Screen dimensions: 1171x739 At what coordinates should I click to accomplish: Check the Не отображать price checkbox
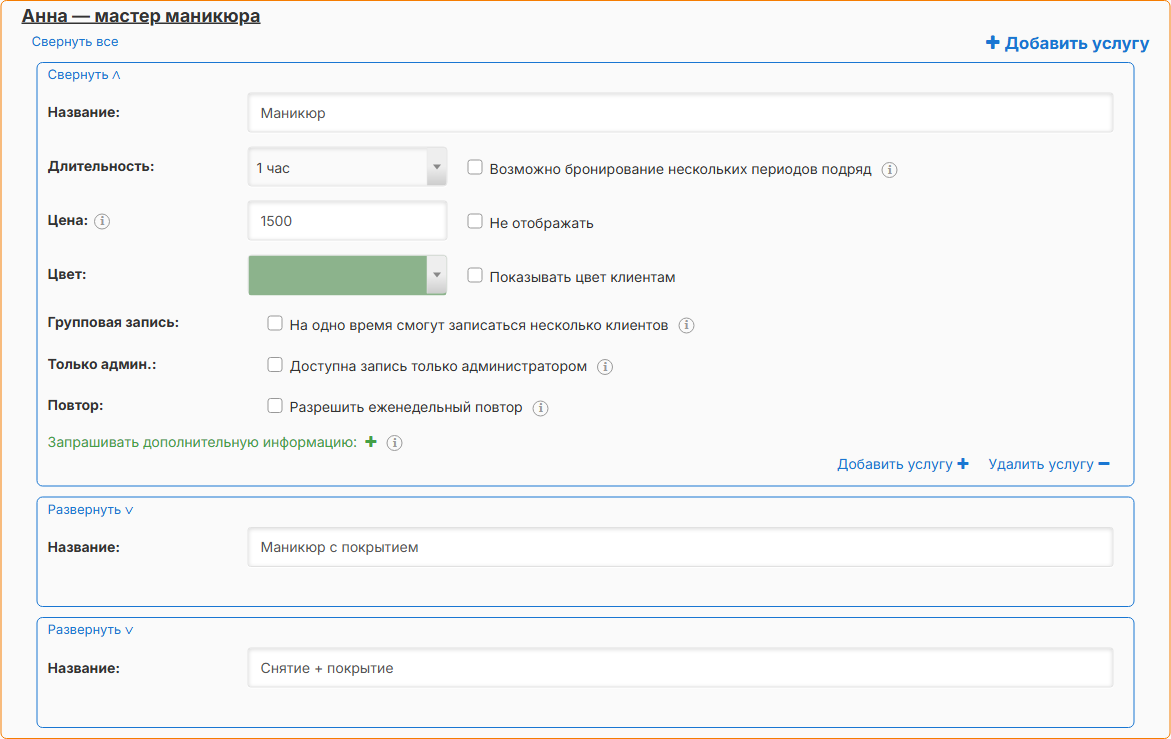475,221
